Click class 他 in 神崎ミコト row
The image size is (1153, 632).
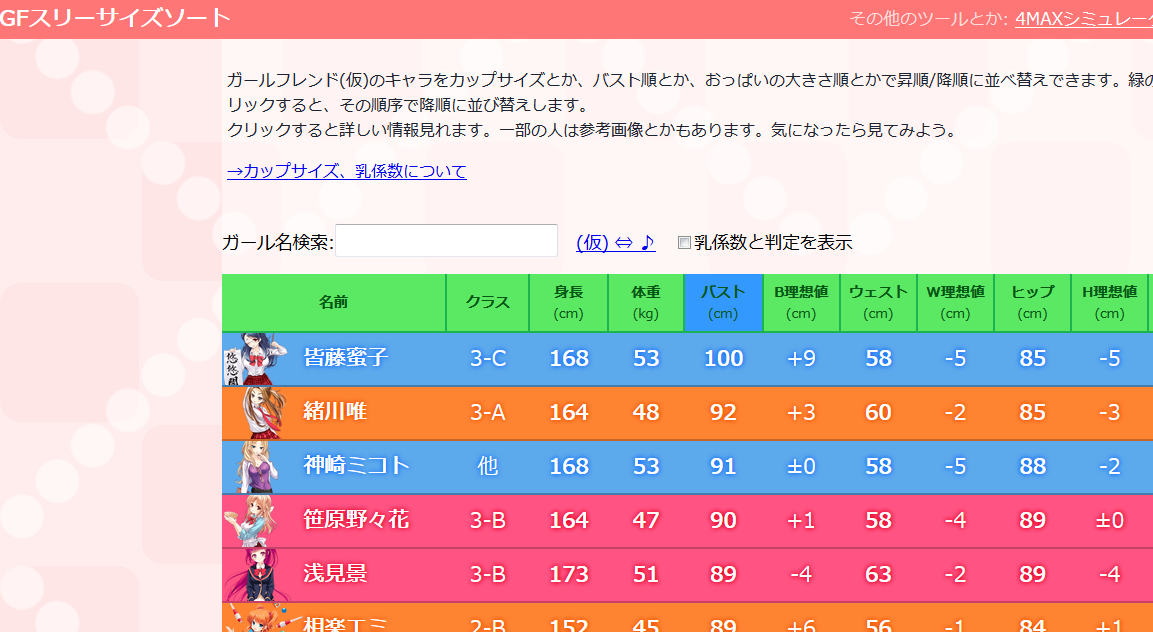pyautogui.click(x=488, y=466)
